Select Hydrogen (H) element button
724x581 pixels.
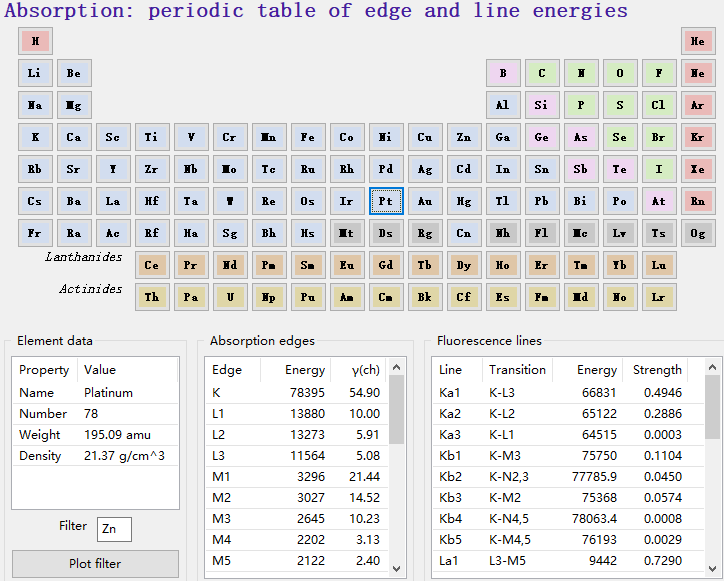click(x=36, y=41)
